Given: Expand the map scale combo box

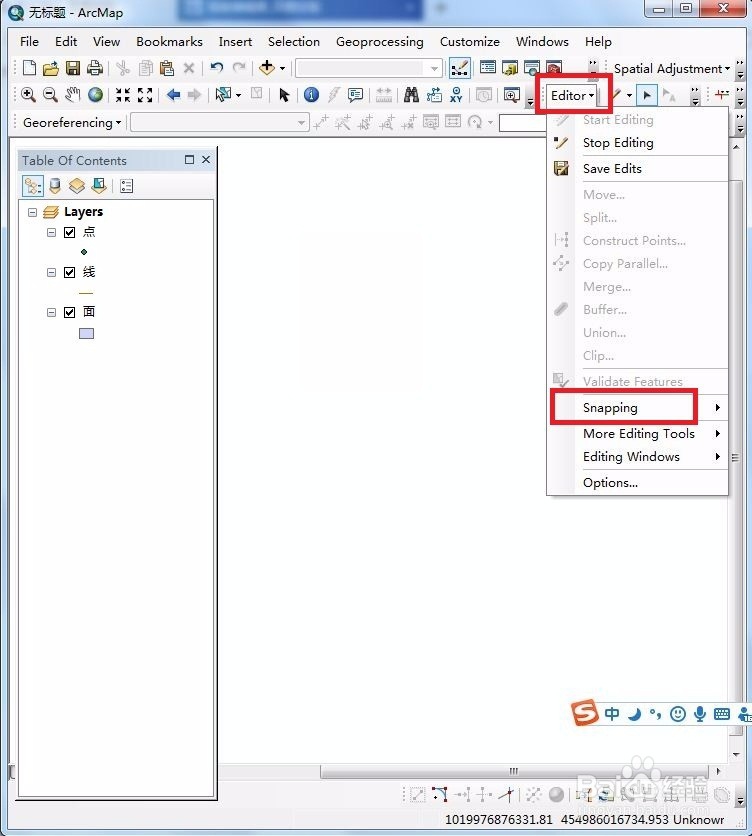Looking at the screenshot, I should [434, 68].
